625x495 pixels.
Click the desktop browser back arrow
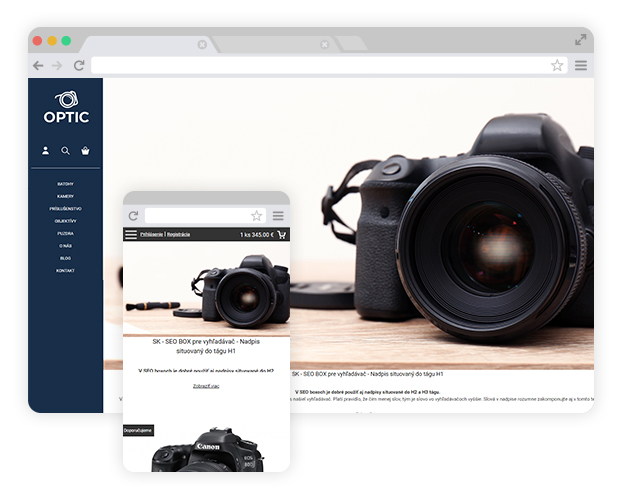point(38,65)
